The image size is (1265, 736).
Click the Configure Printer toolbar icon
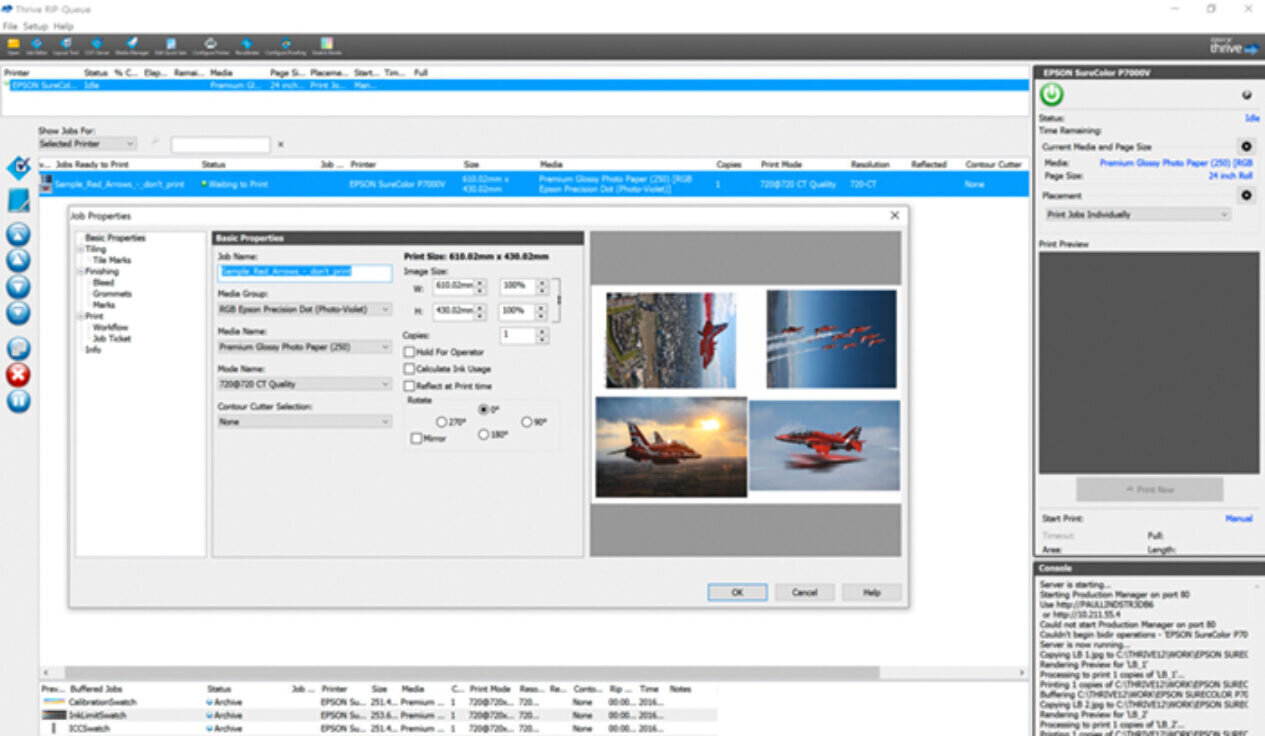[x=211, y=45]
